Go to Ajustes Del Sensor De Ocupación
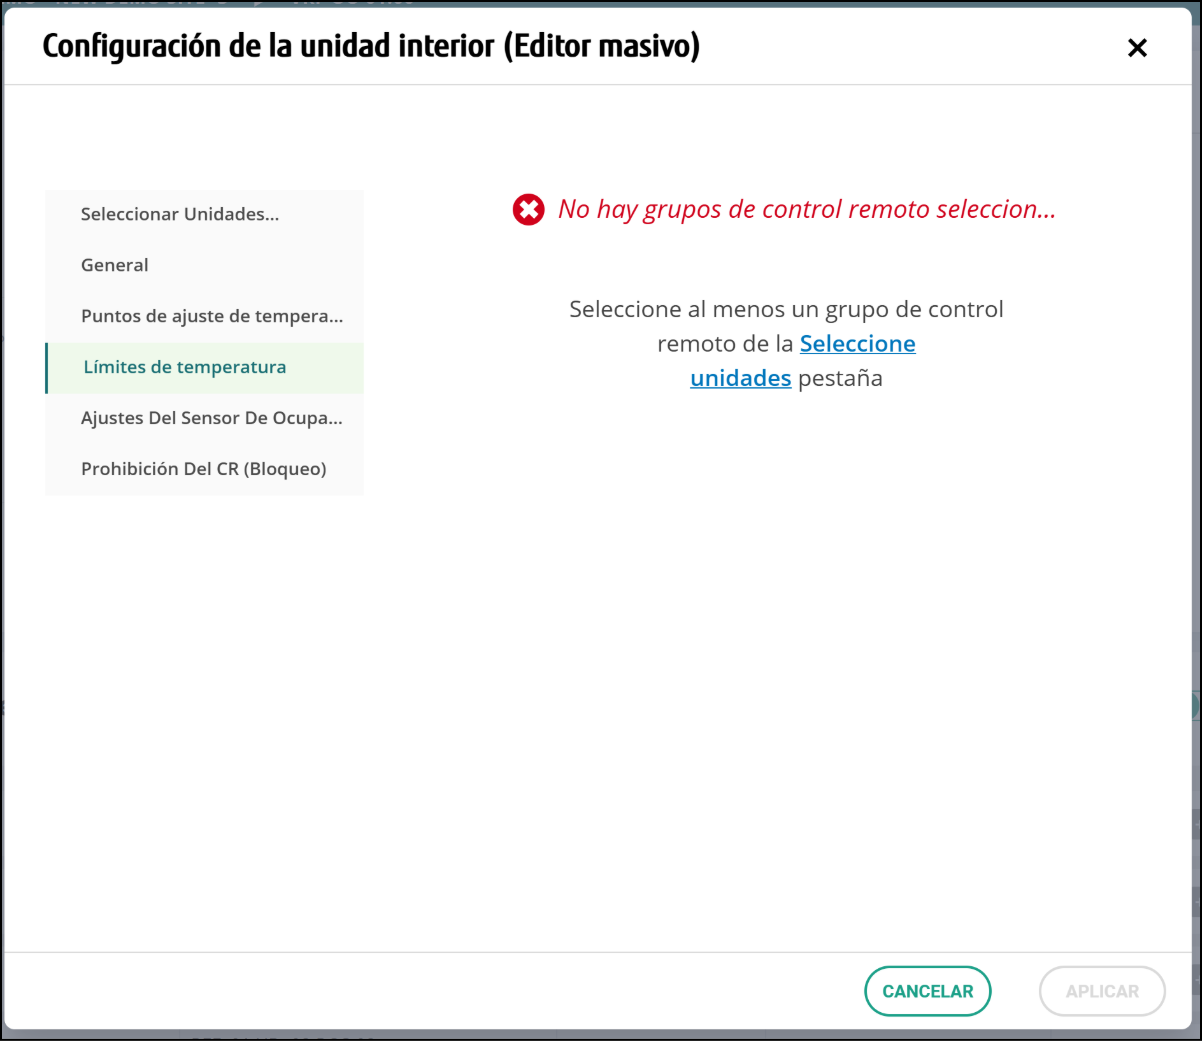Screen dimensions: 1202x1042 pos(211,418)
